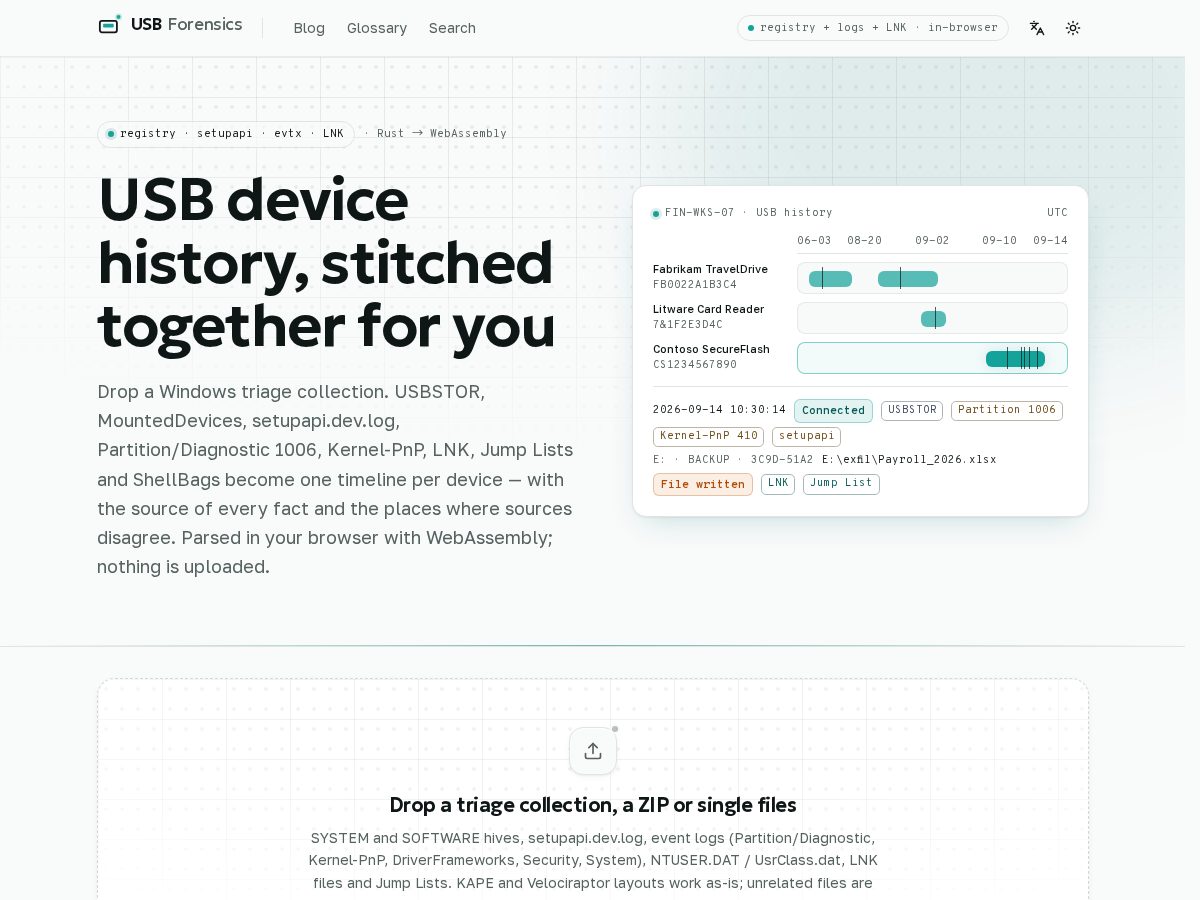Image resolution: width=1200 pixels, height=900 pixels.
Task: Click the '09-10' date axis label
Action: pos(999,241)
